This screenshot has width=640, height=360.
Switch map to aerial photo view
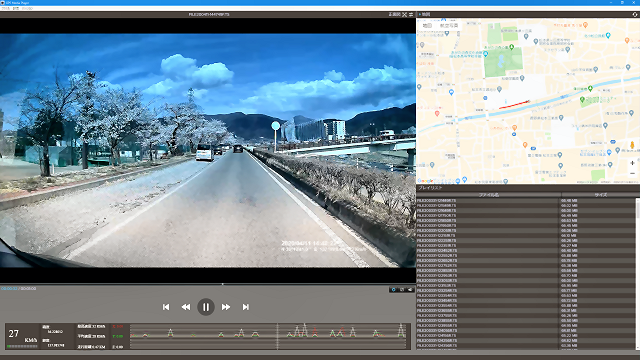tap(449, 25)
